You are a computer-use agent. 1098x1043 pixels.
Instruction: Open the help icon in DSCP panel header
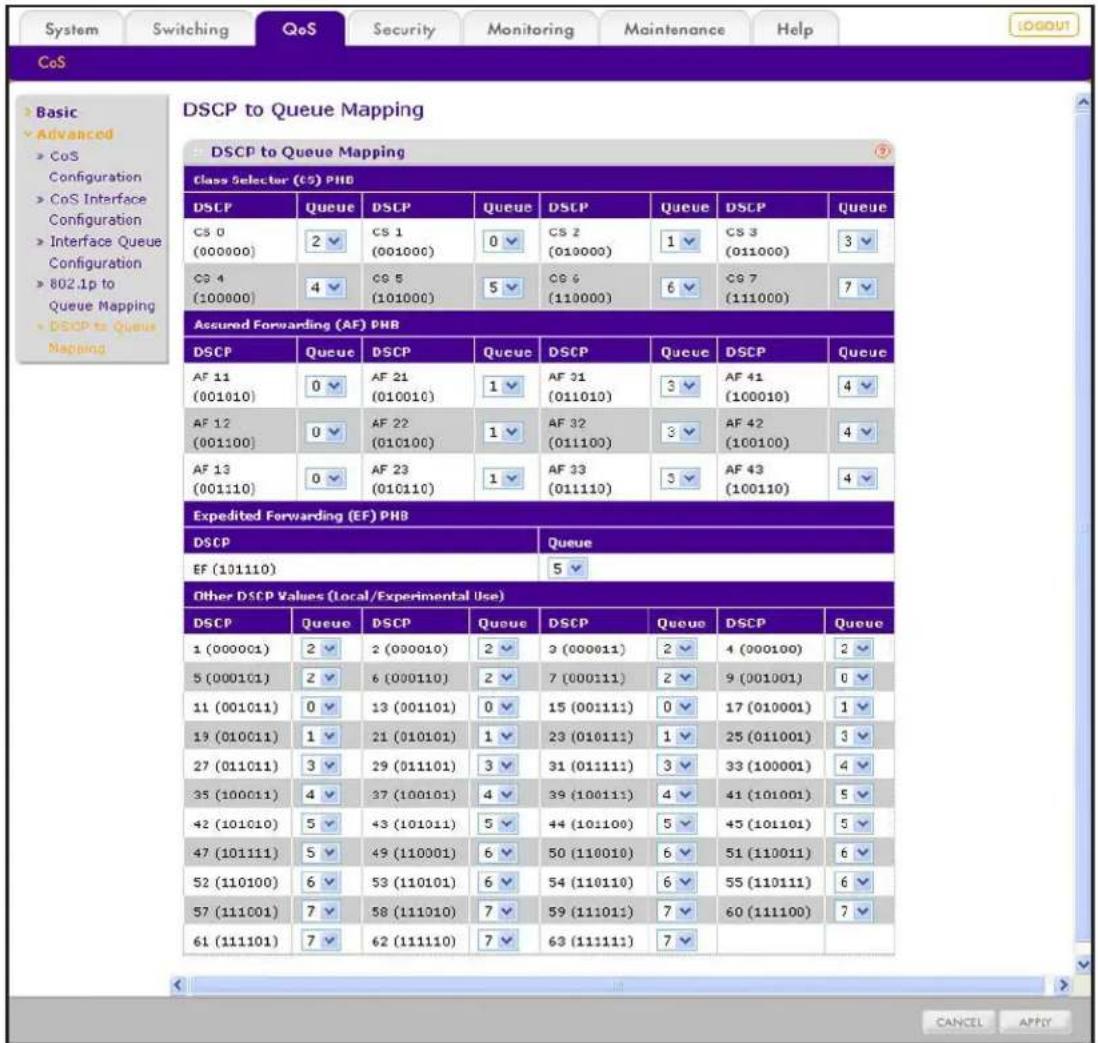pyautogui.click(x=882, y=151)
